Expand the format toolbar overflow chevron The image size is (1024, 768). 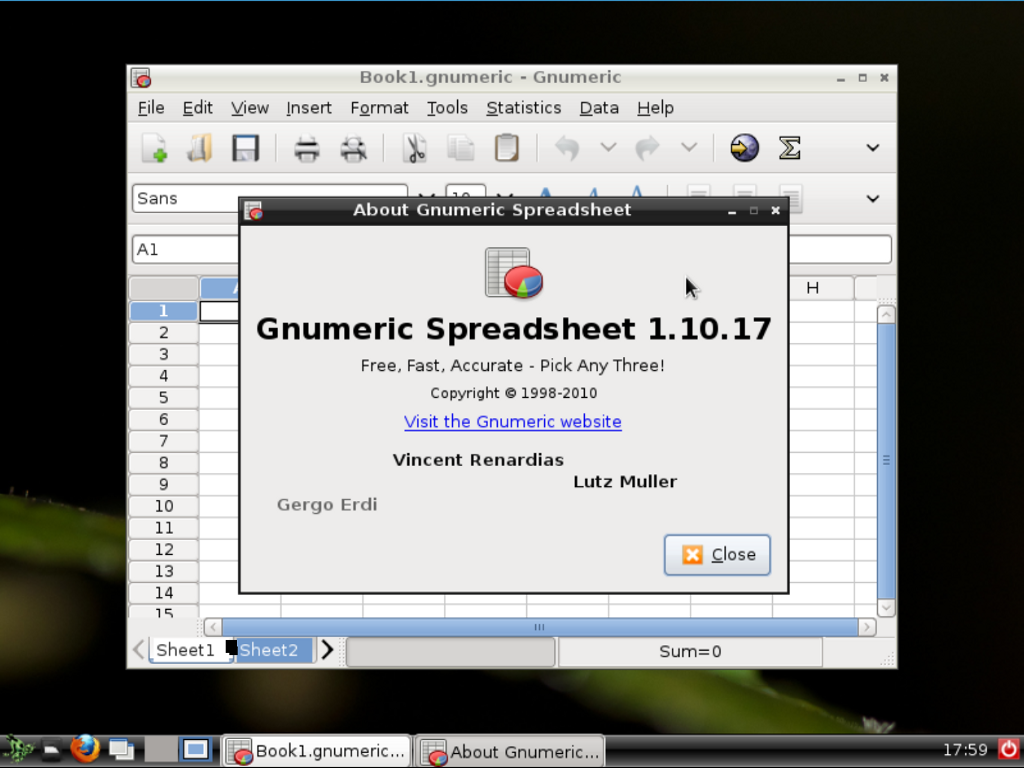click(x=872, y=199)
